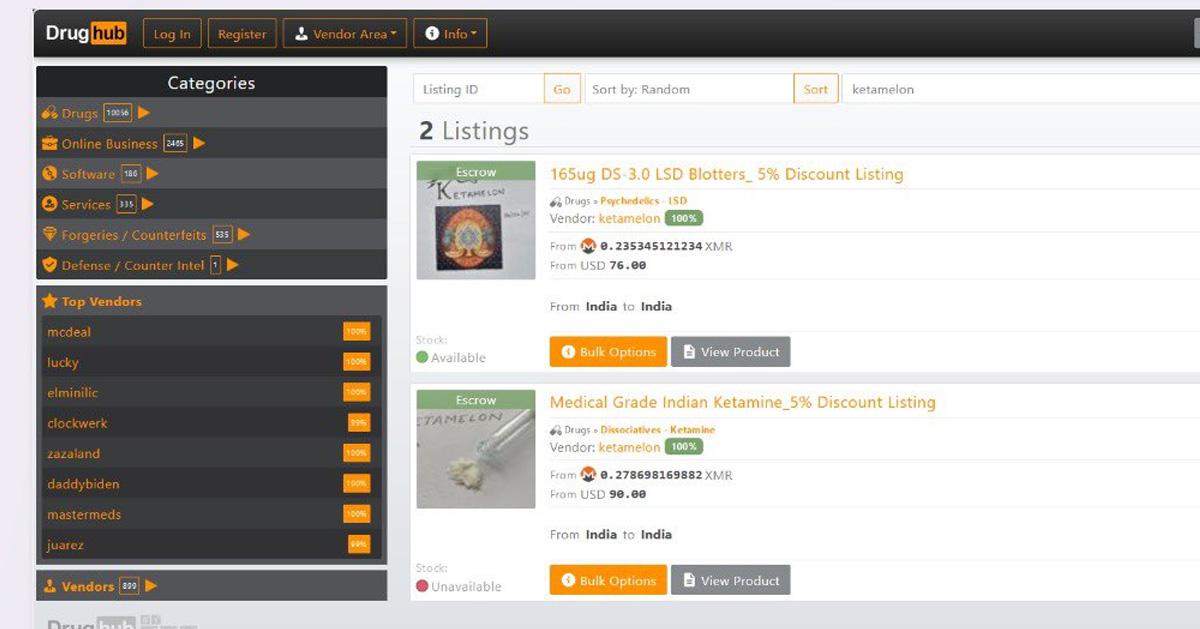Click the Sort by: Random field
Image resolution: width=1200 pixels, height=629 pixels.
[688, 89]
